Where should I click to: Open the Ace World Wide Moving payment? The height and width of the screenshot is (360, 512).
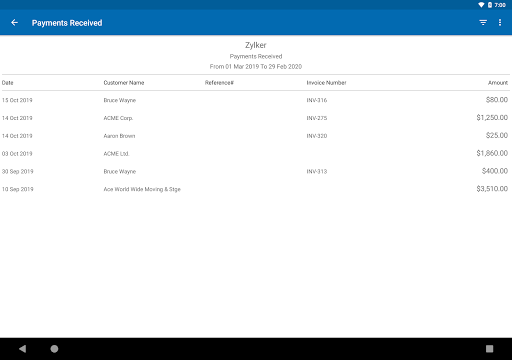pos(256,189)
